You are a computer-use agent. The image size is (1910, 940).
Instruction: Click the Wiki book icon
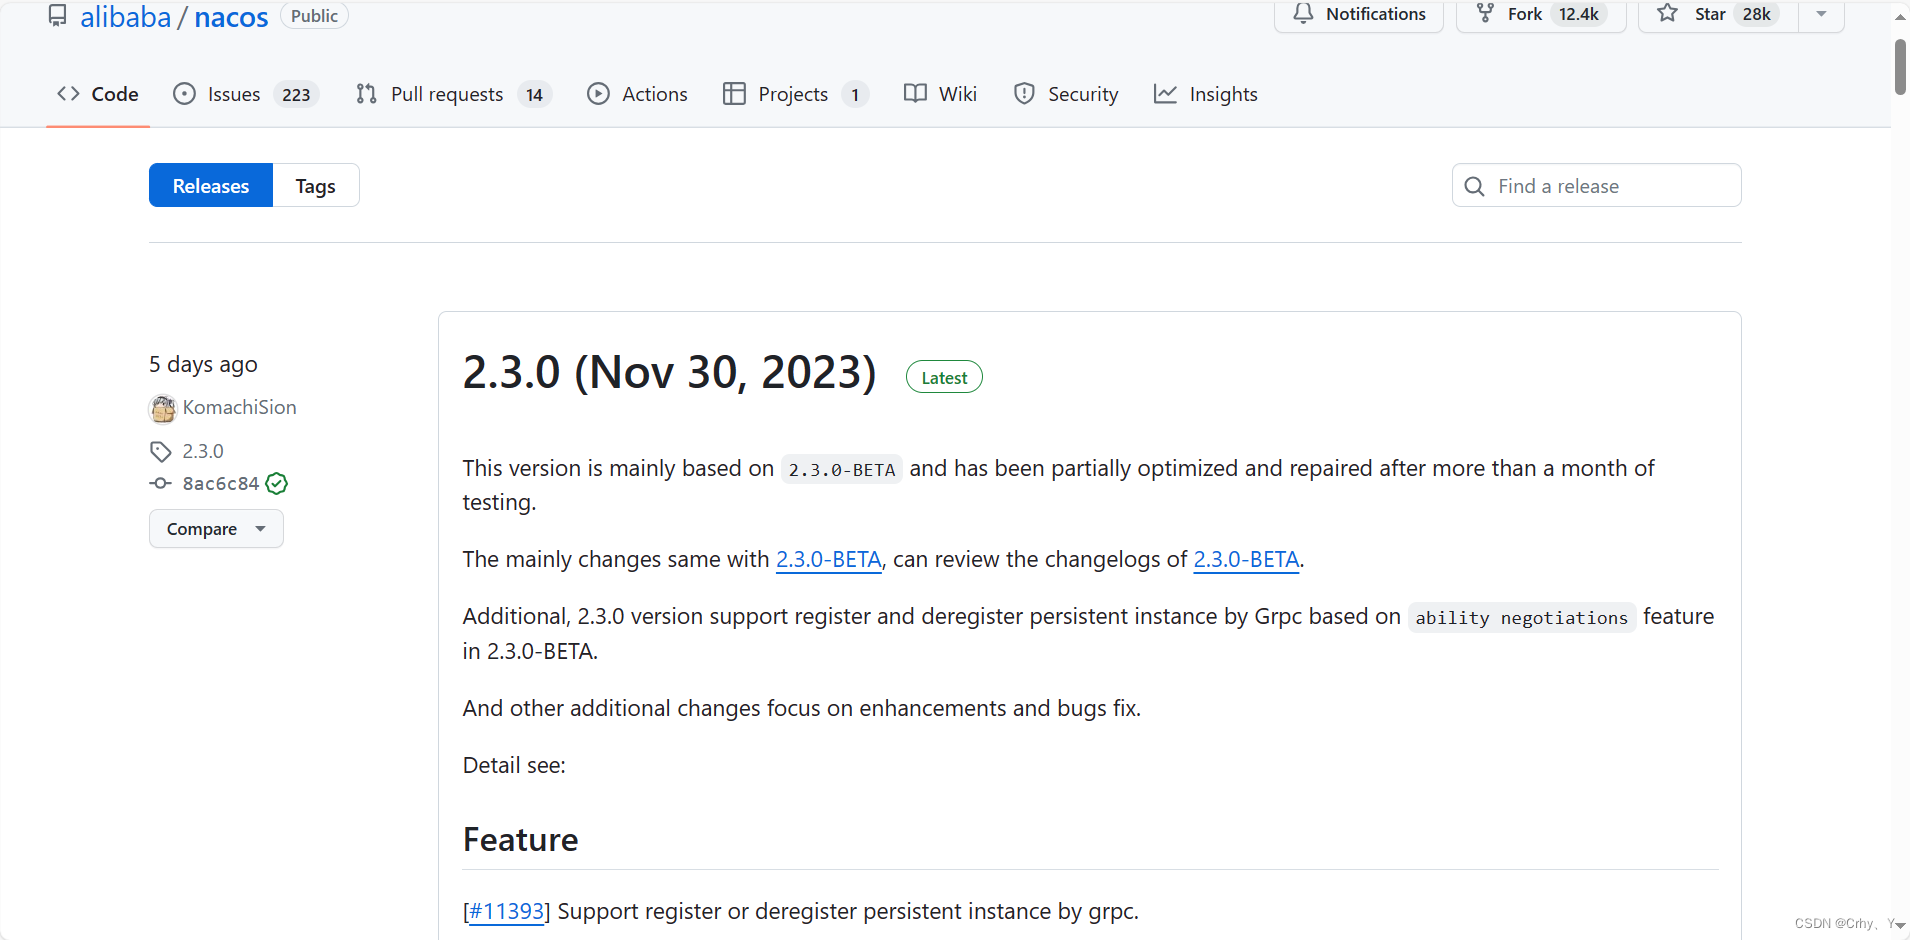915,93
